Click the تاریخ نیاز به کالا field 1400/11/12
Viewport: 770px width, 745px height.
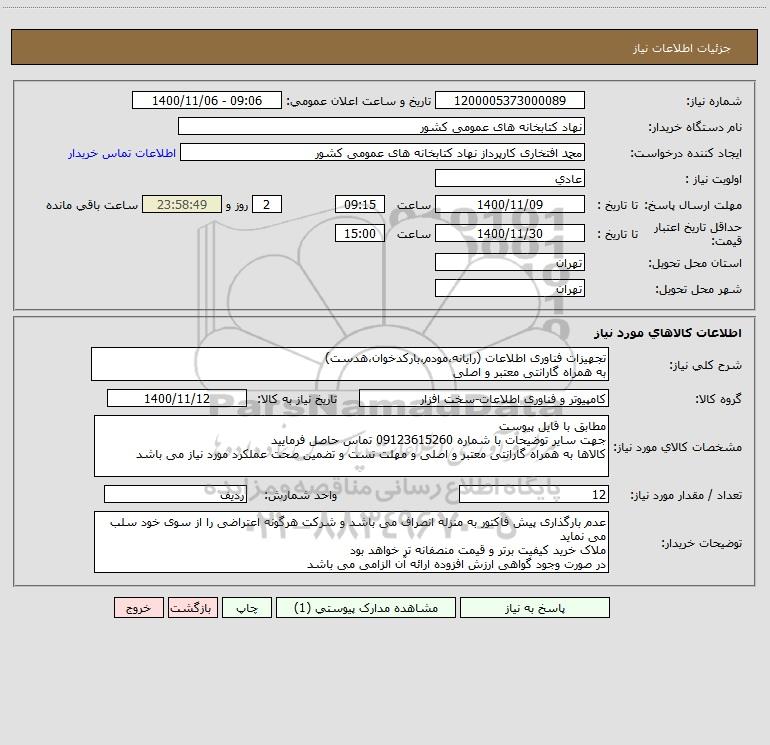[x=177, y=398]
